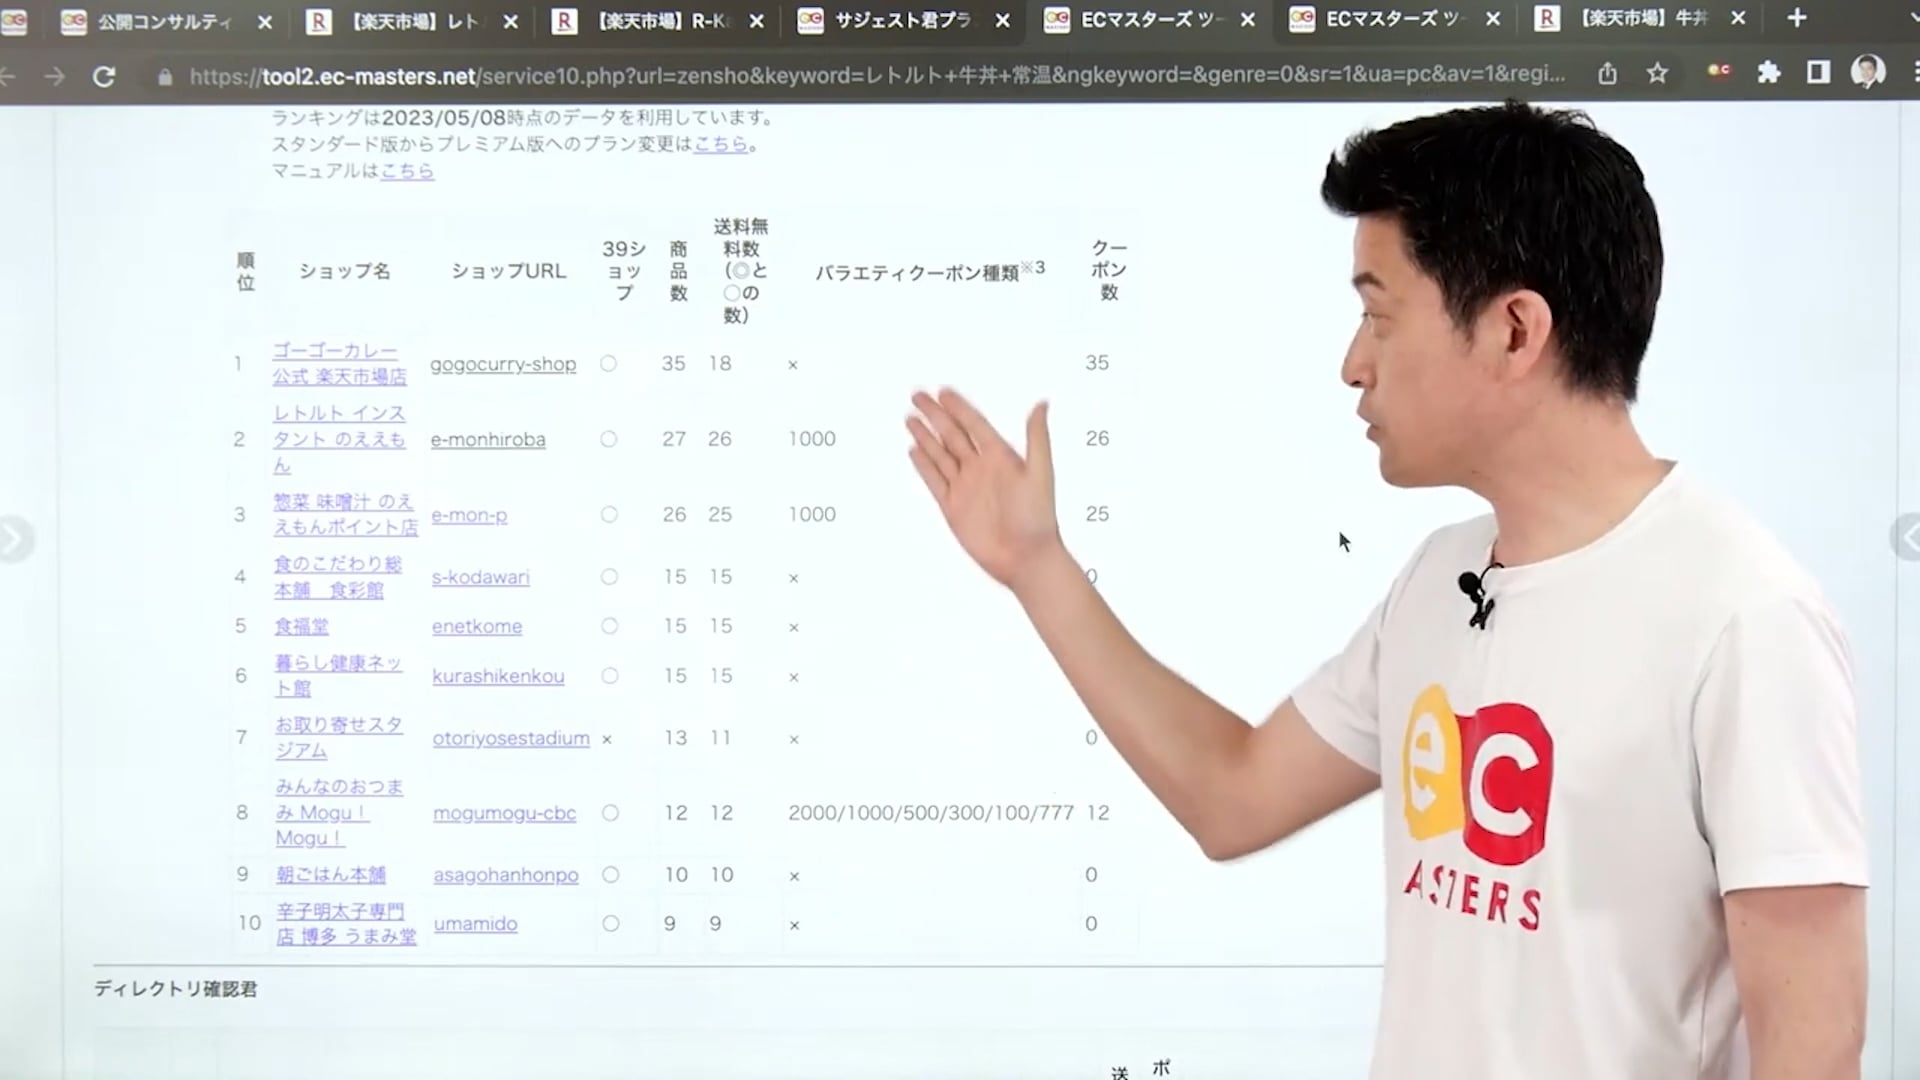Open 辛子明太子専門店 博多 うまみ堂 link
The image size is (1920, 1080).
click(346, 924)
